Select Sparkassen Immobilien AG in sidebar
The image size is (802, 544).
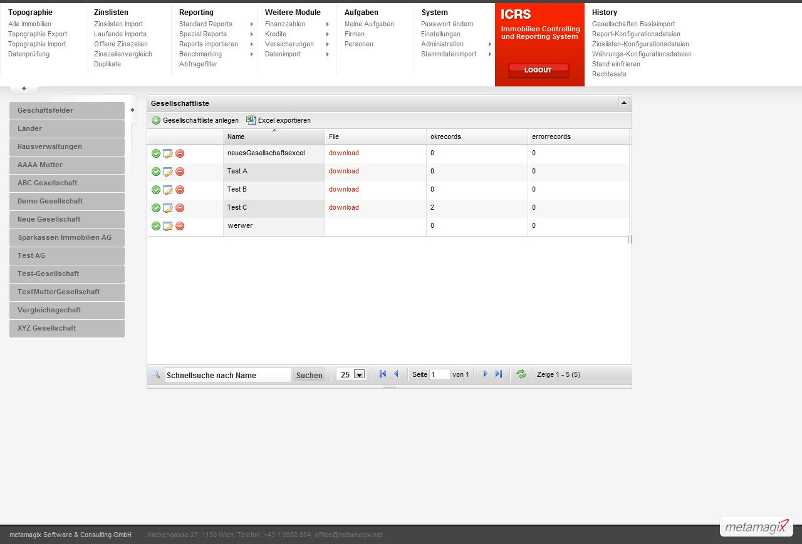[67, 237]
